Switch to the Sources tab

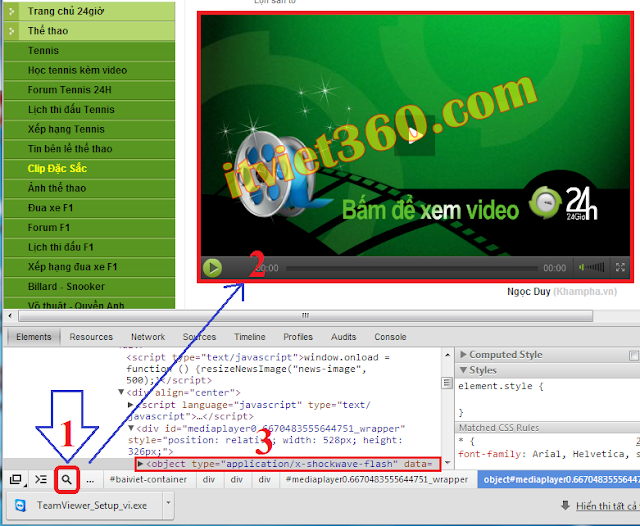pos(199,337)
